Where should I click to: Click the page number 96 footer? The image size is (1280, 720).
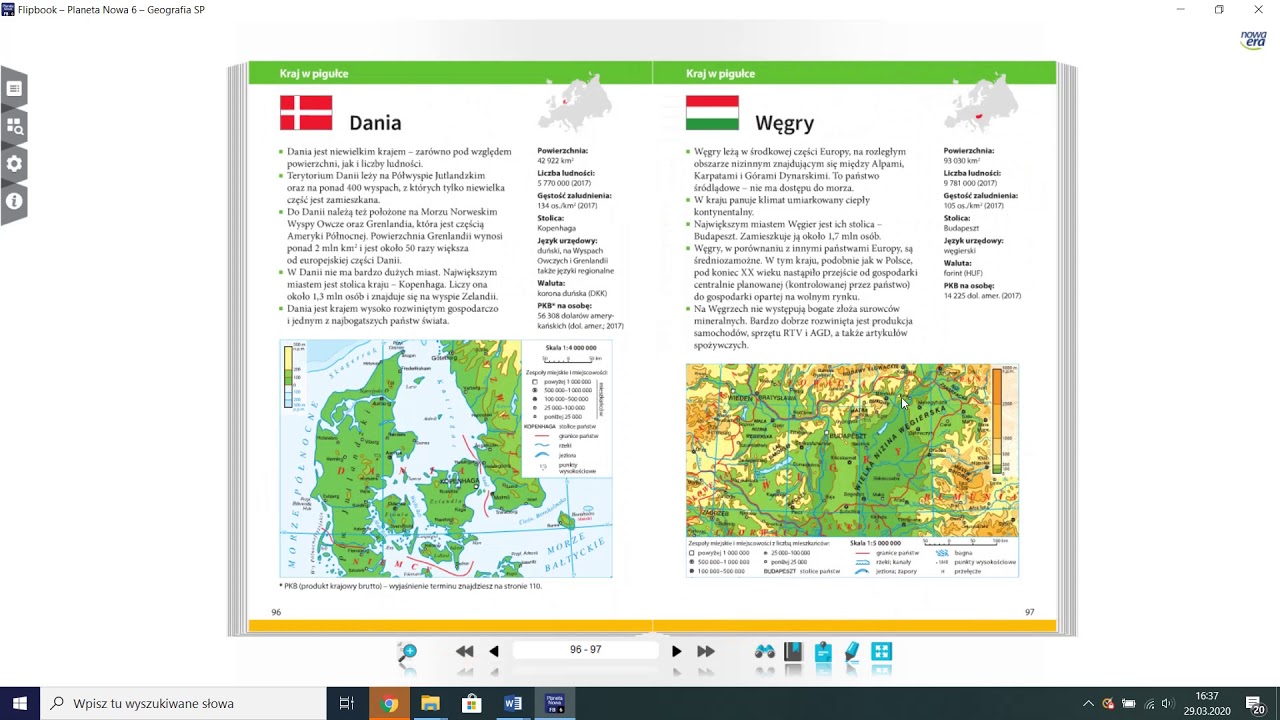(x=276, y=612)
